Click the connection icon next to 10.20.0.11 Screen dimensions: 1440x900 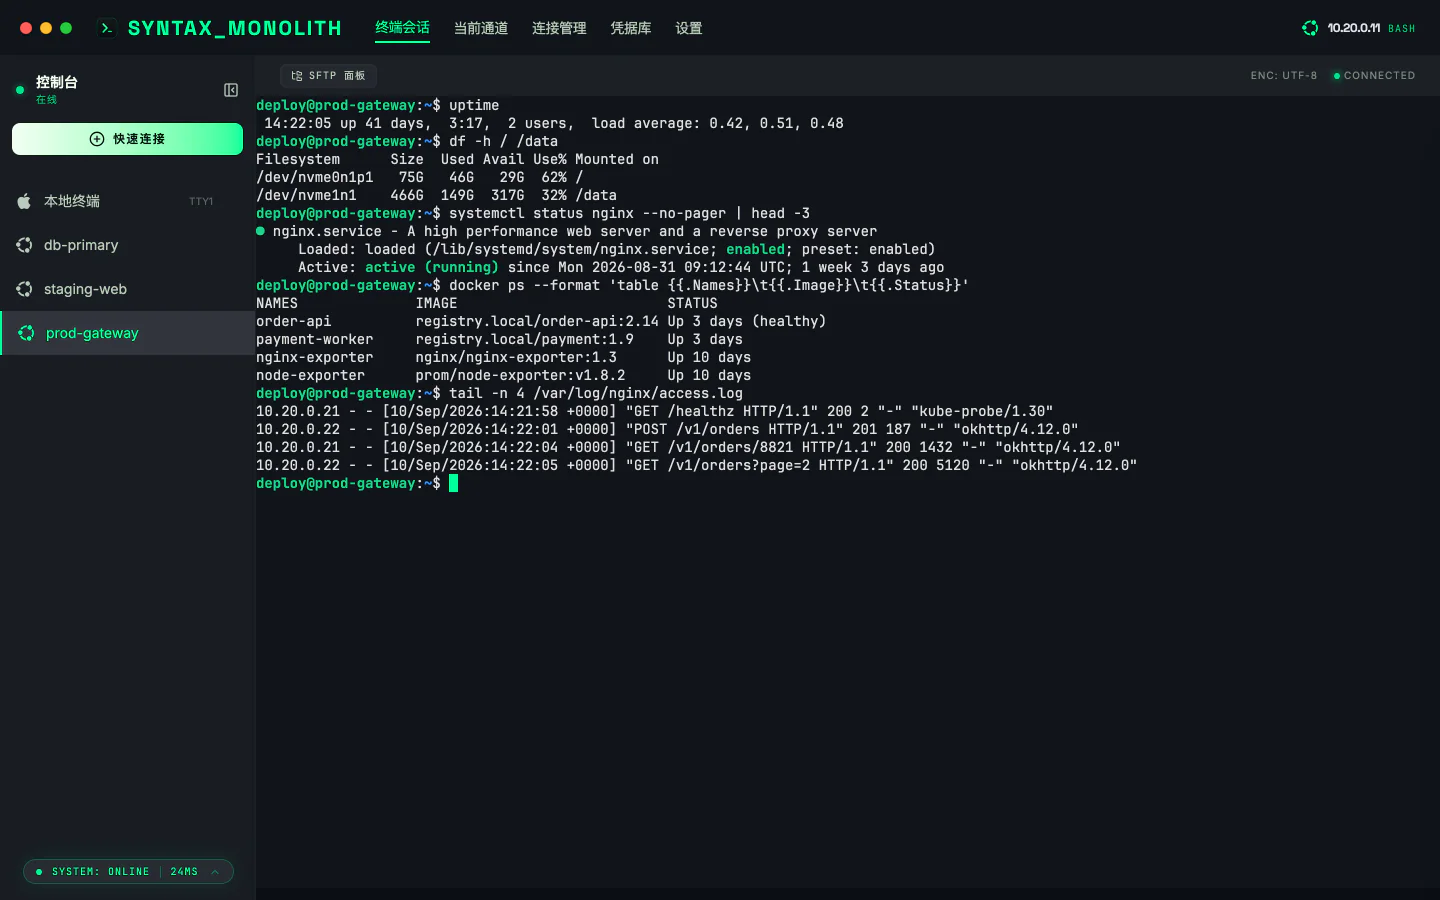pyautogui.click(x=1310, y=28)
